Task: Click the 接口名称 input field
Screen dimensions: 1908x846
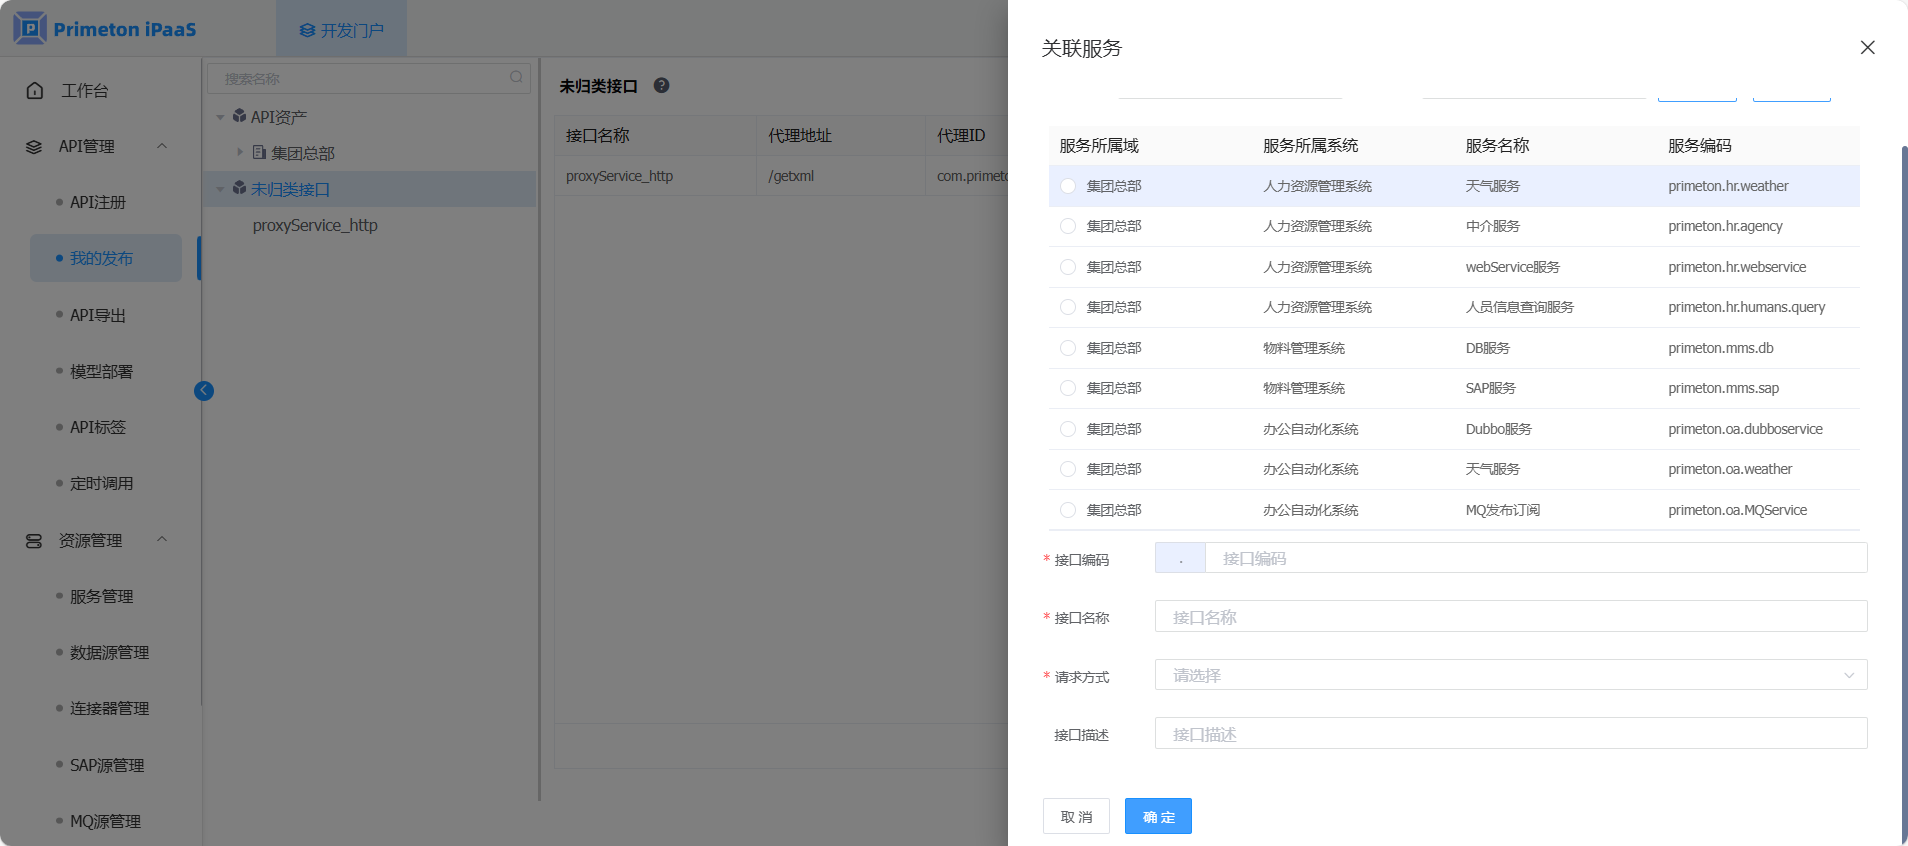Action: [x=1510, y=617]
